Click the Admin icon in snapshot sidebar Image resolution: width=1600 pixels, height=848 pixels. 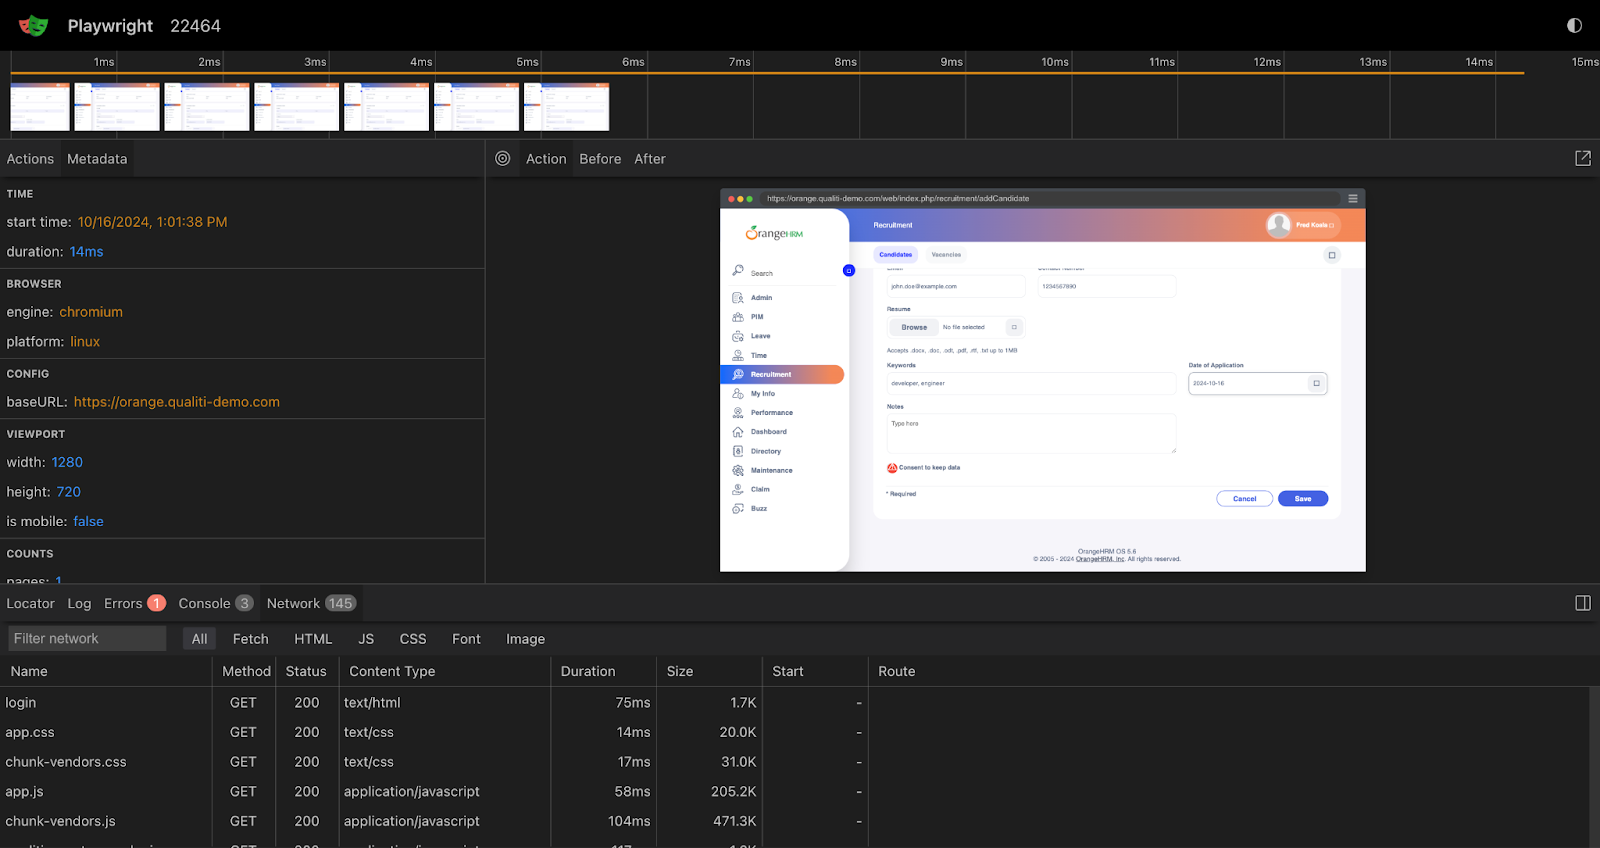tap(738, 298)
